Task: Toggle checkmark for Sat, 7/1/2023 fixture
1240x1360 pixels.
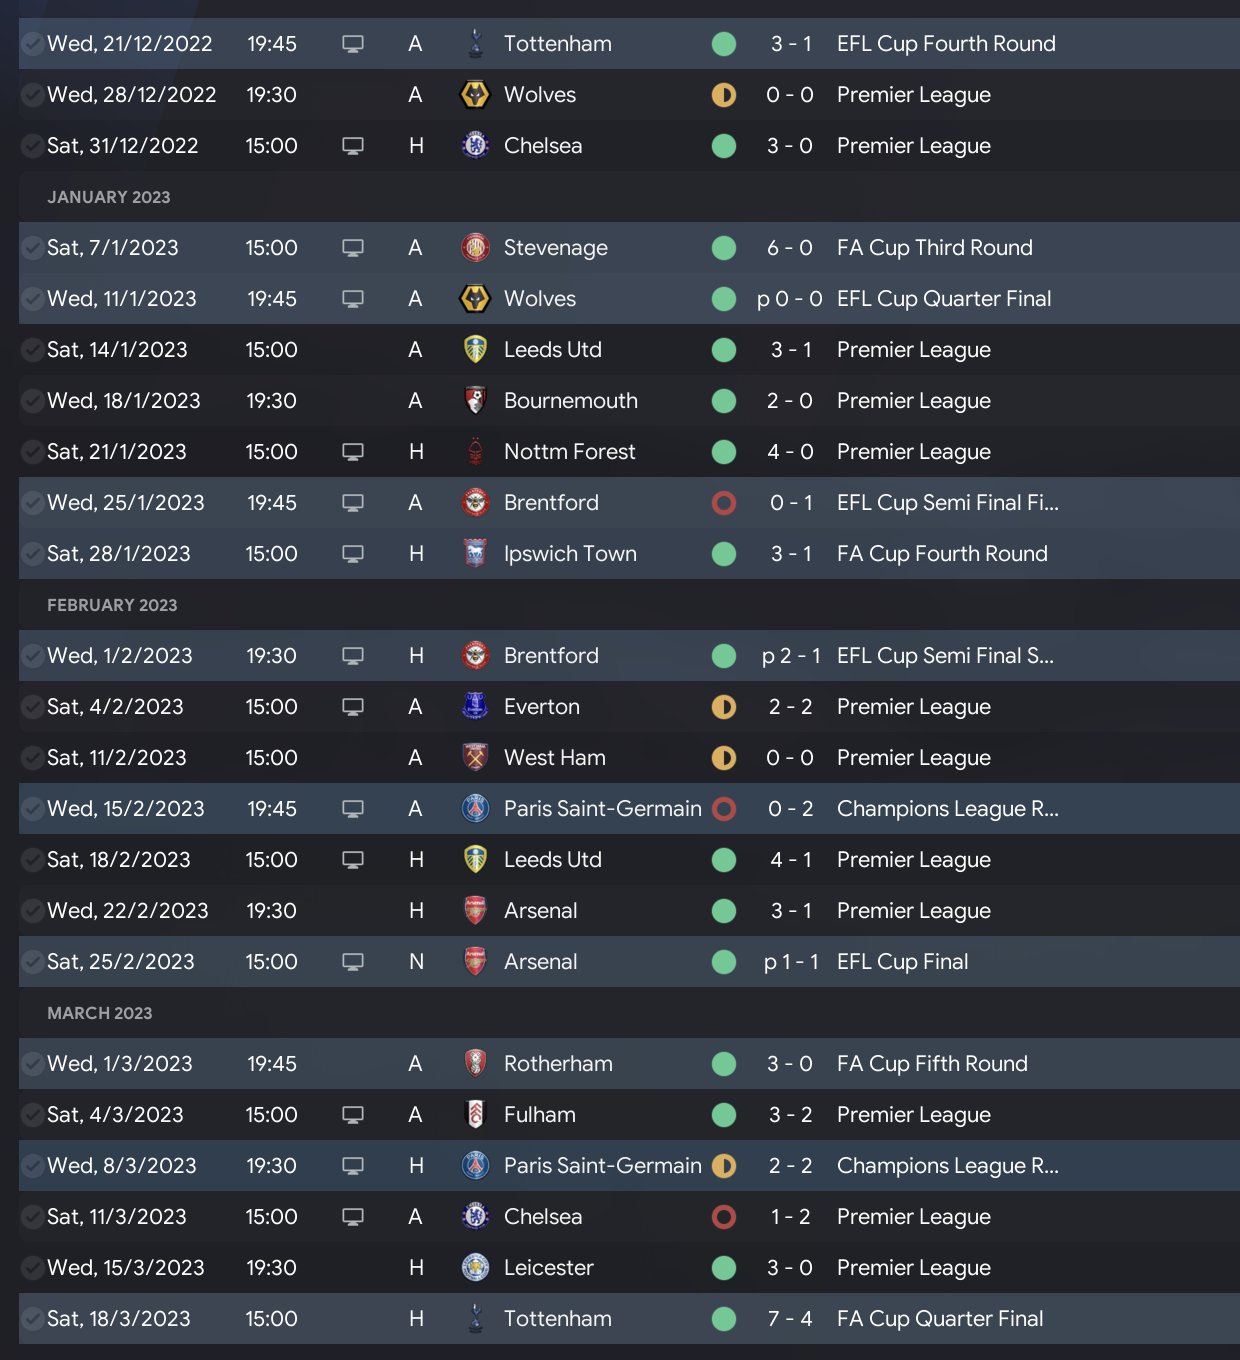Action: 32,248
